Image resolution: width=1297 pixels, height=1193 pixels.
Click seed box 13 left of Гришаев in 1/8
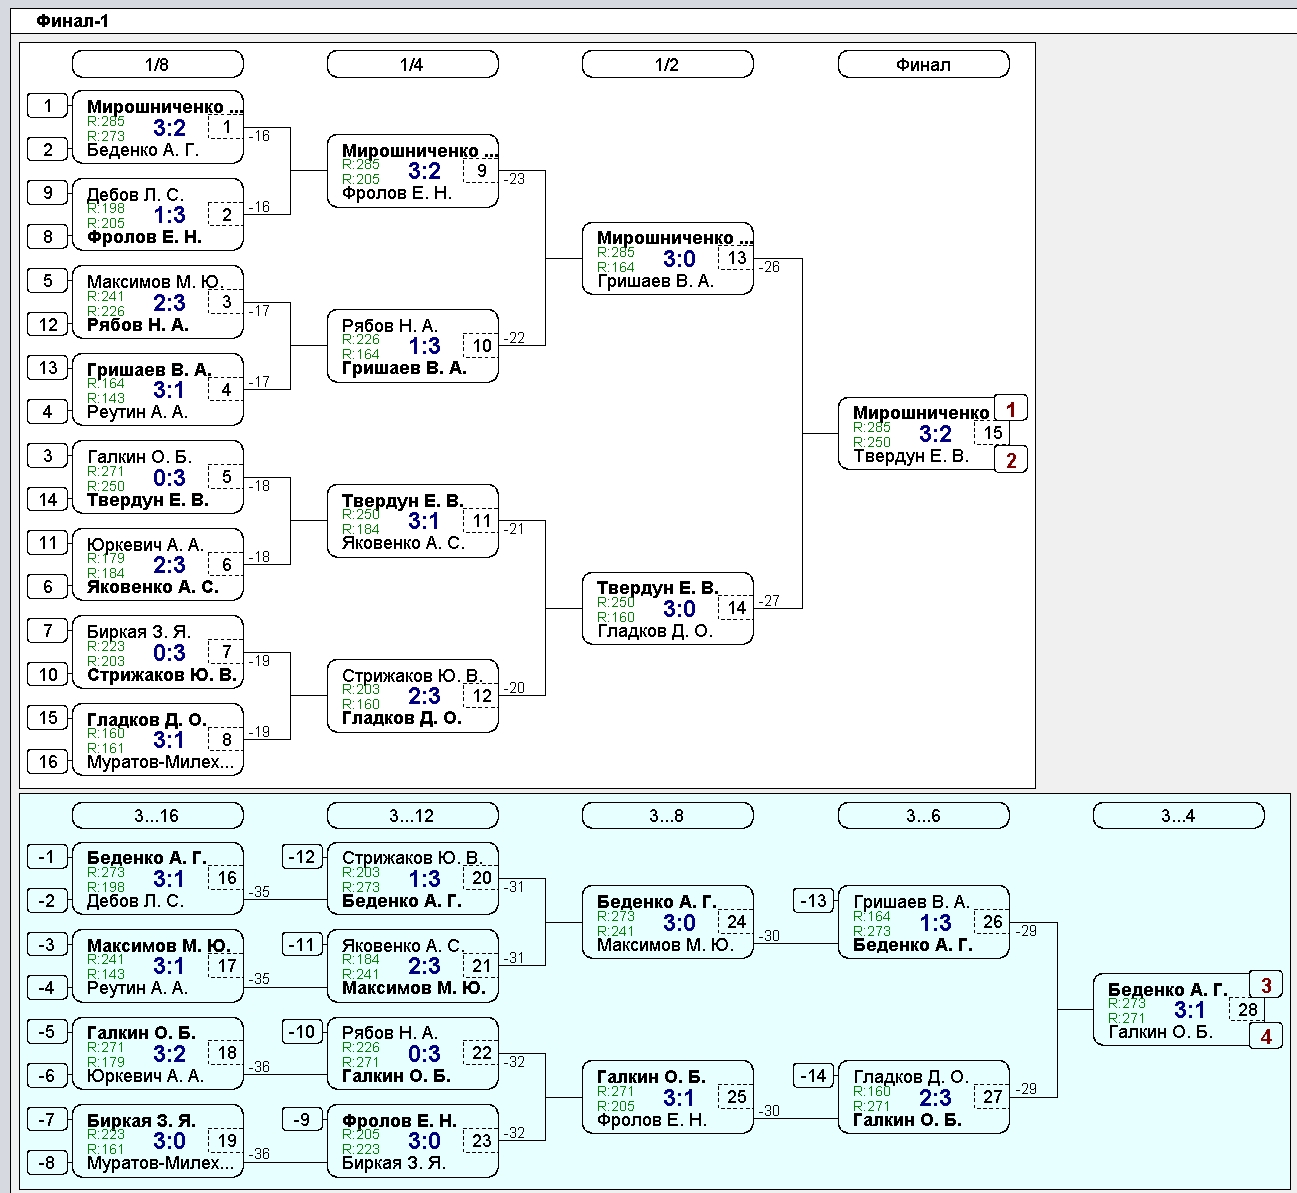[47, 367]
